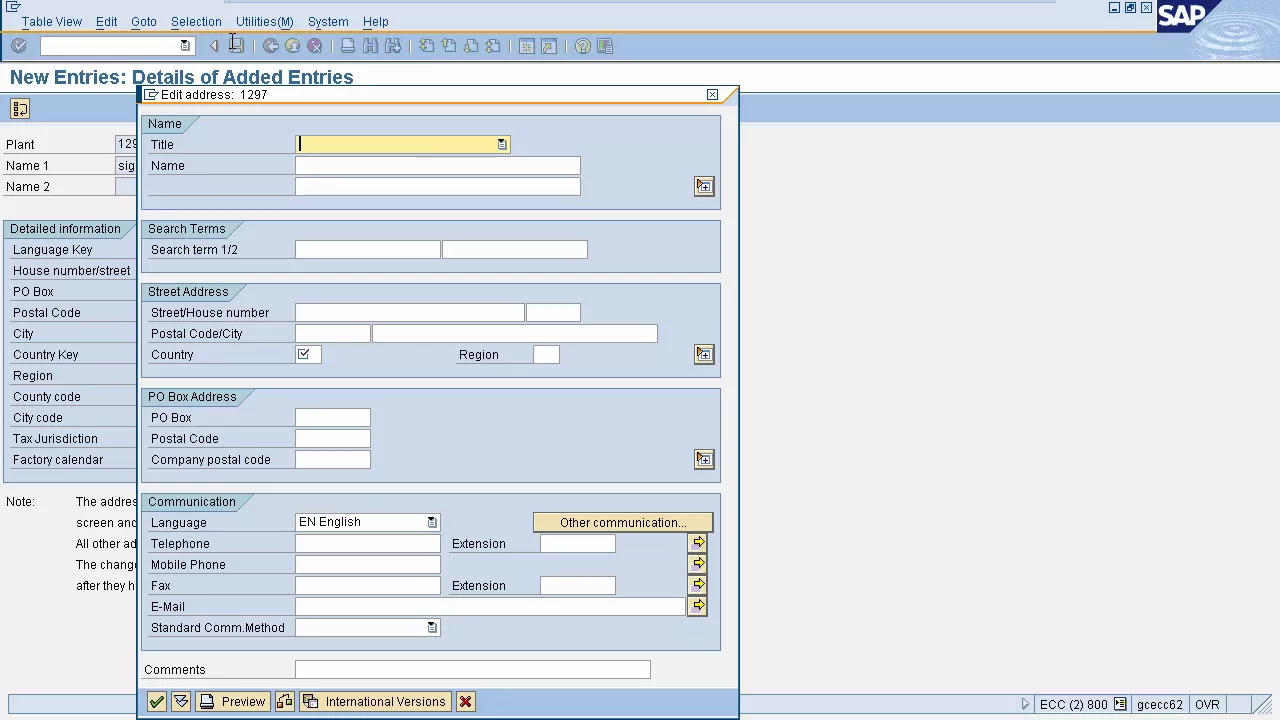The width and height of the screenshot is (1280, 720).
Task: Expand more fields in the PO Box Address section
Action: click(704, 459)
